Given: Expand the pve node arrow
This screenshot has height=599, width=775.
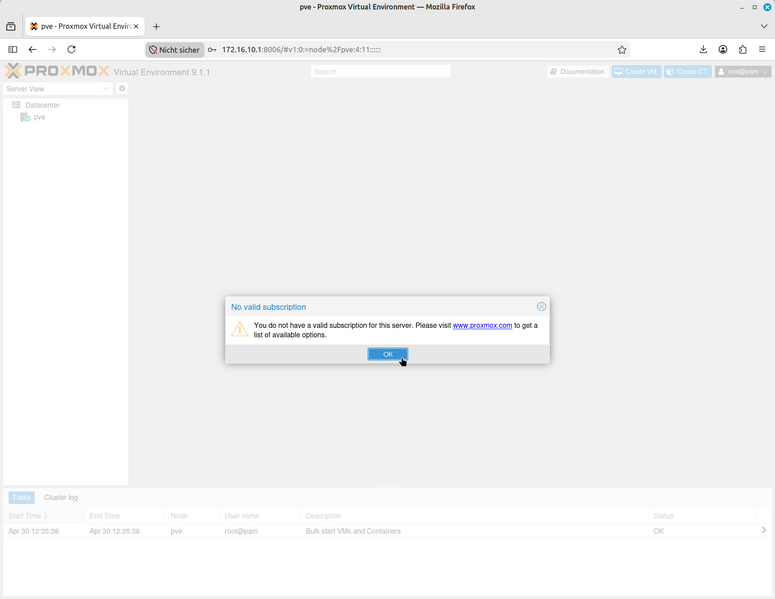Looking at the screenshot, I should [x=16, y=117].
